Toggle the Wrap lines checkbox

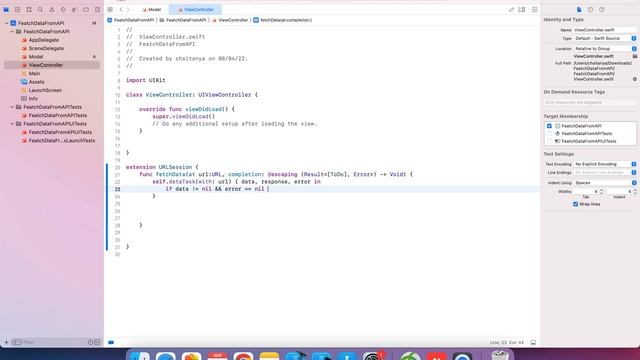click(576, 204)
